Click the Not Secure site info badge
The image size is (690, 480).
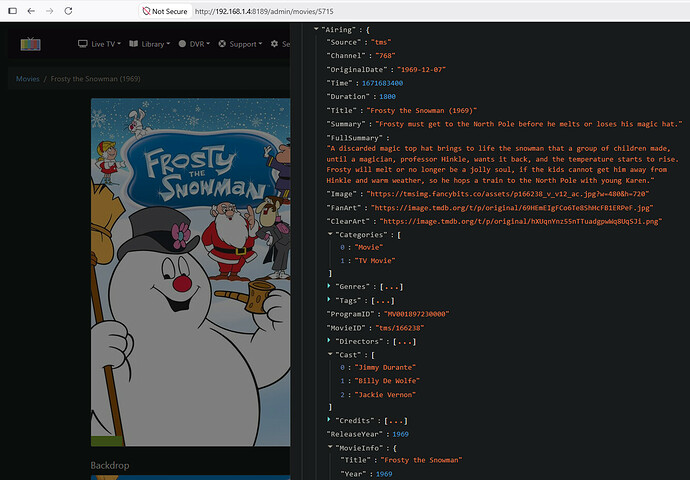point(165,11)
